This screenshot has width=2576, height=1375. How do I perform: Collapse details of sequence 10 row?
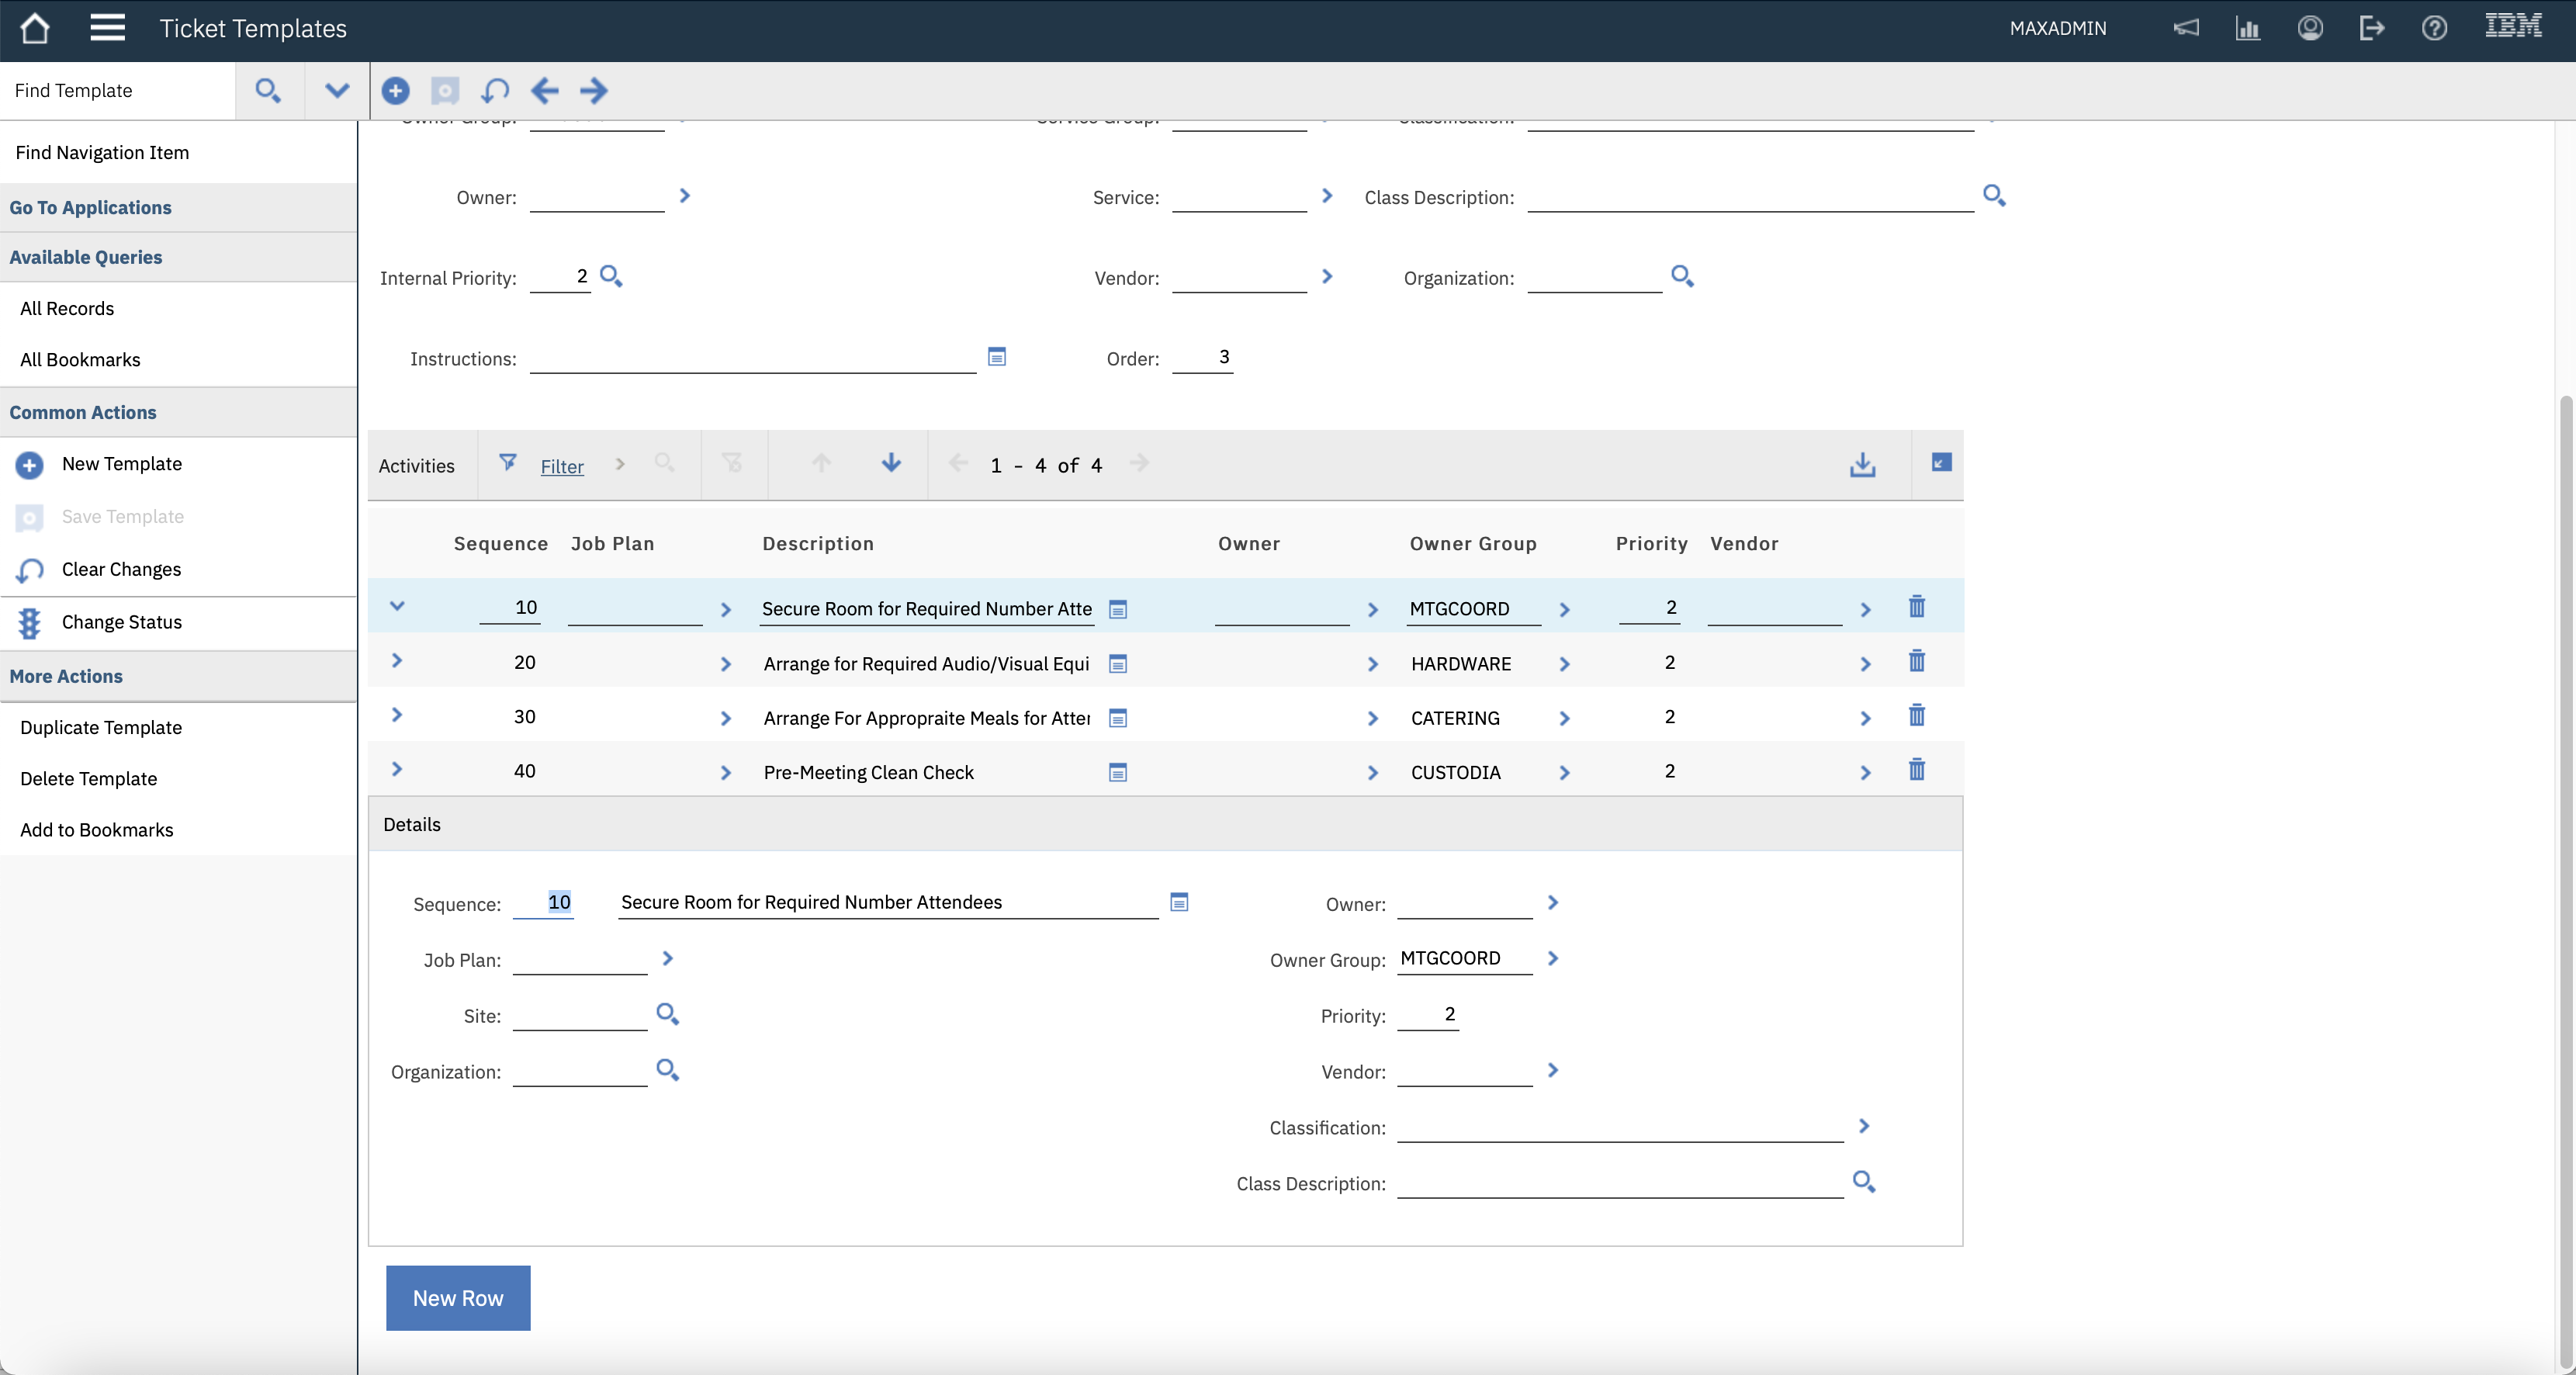397,607
